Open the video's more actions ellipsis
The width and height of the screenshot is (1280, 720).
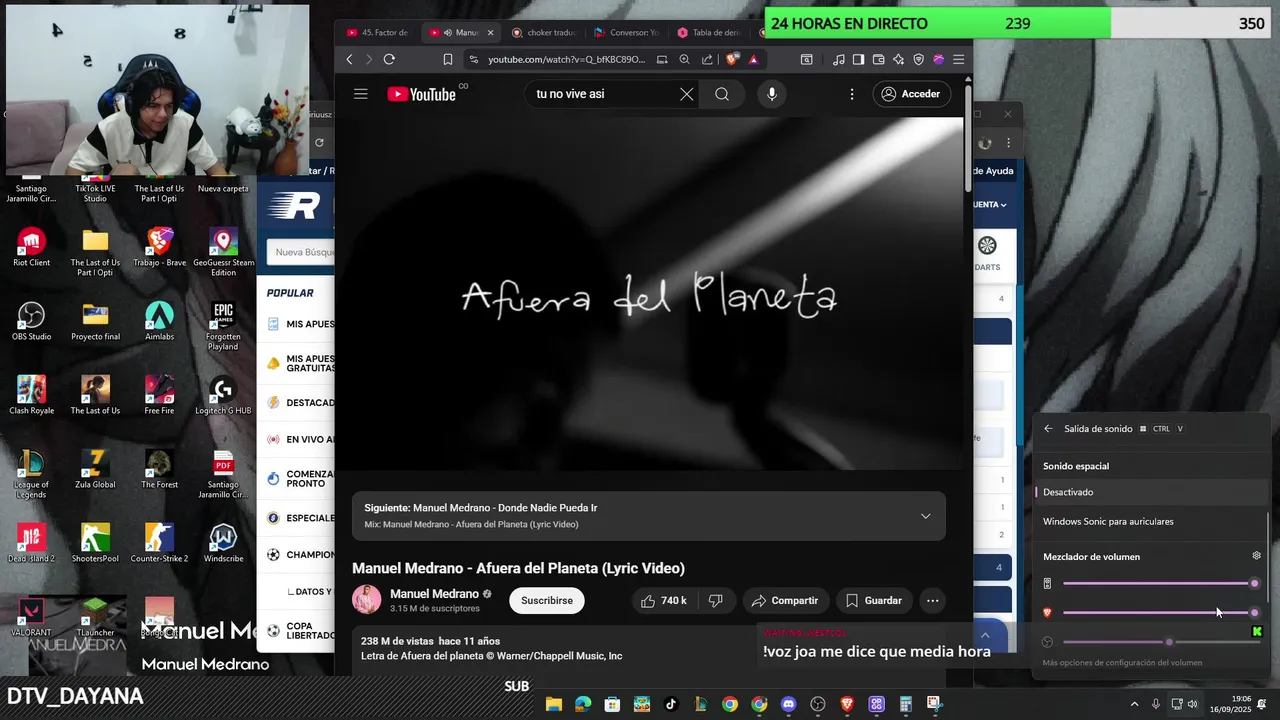tap(932, 600)
